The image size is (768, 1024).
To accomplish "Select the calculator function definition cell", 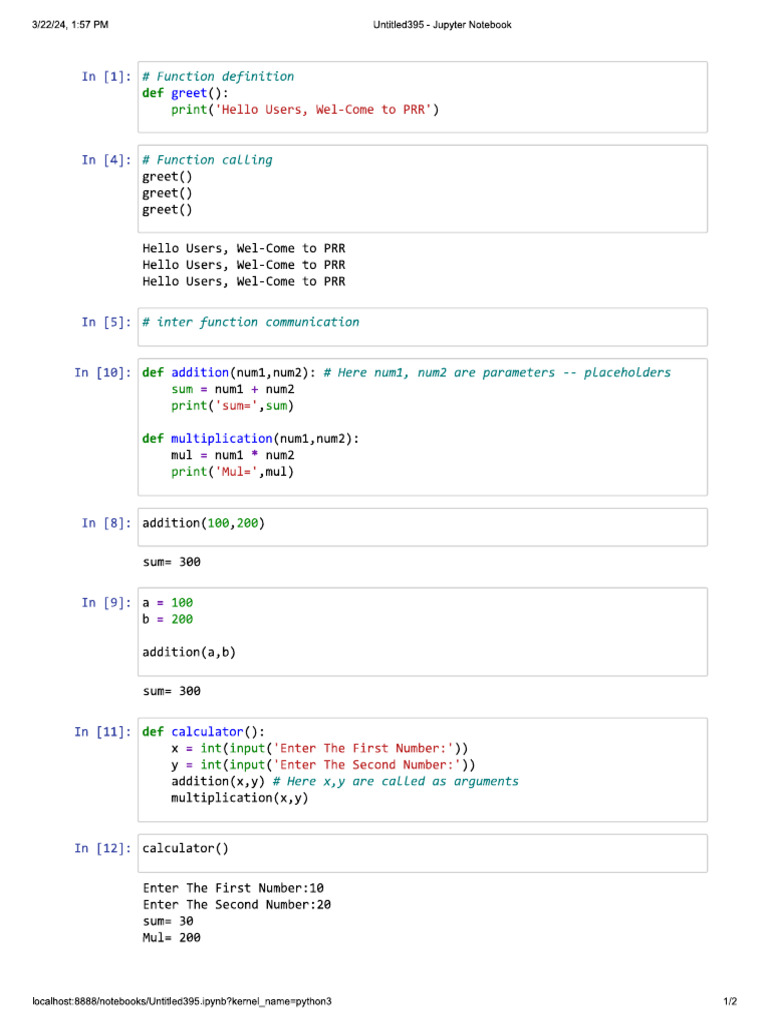I will [423, 770].
